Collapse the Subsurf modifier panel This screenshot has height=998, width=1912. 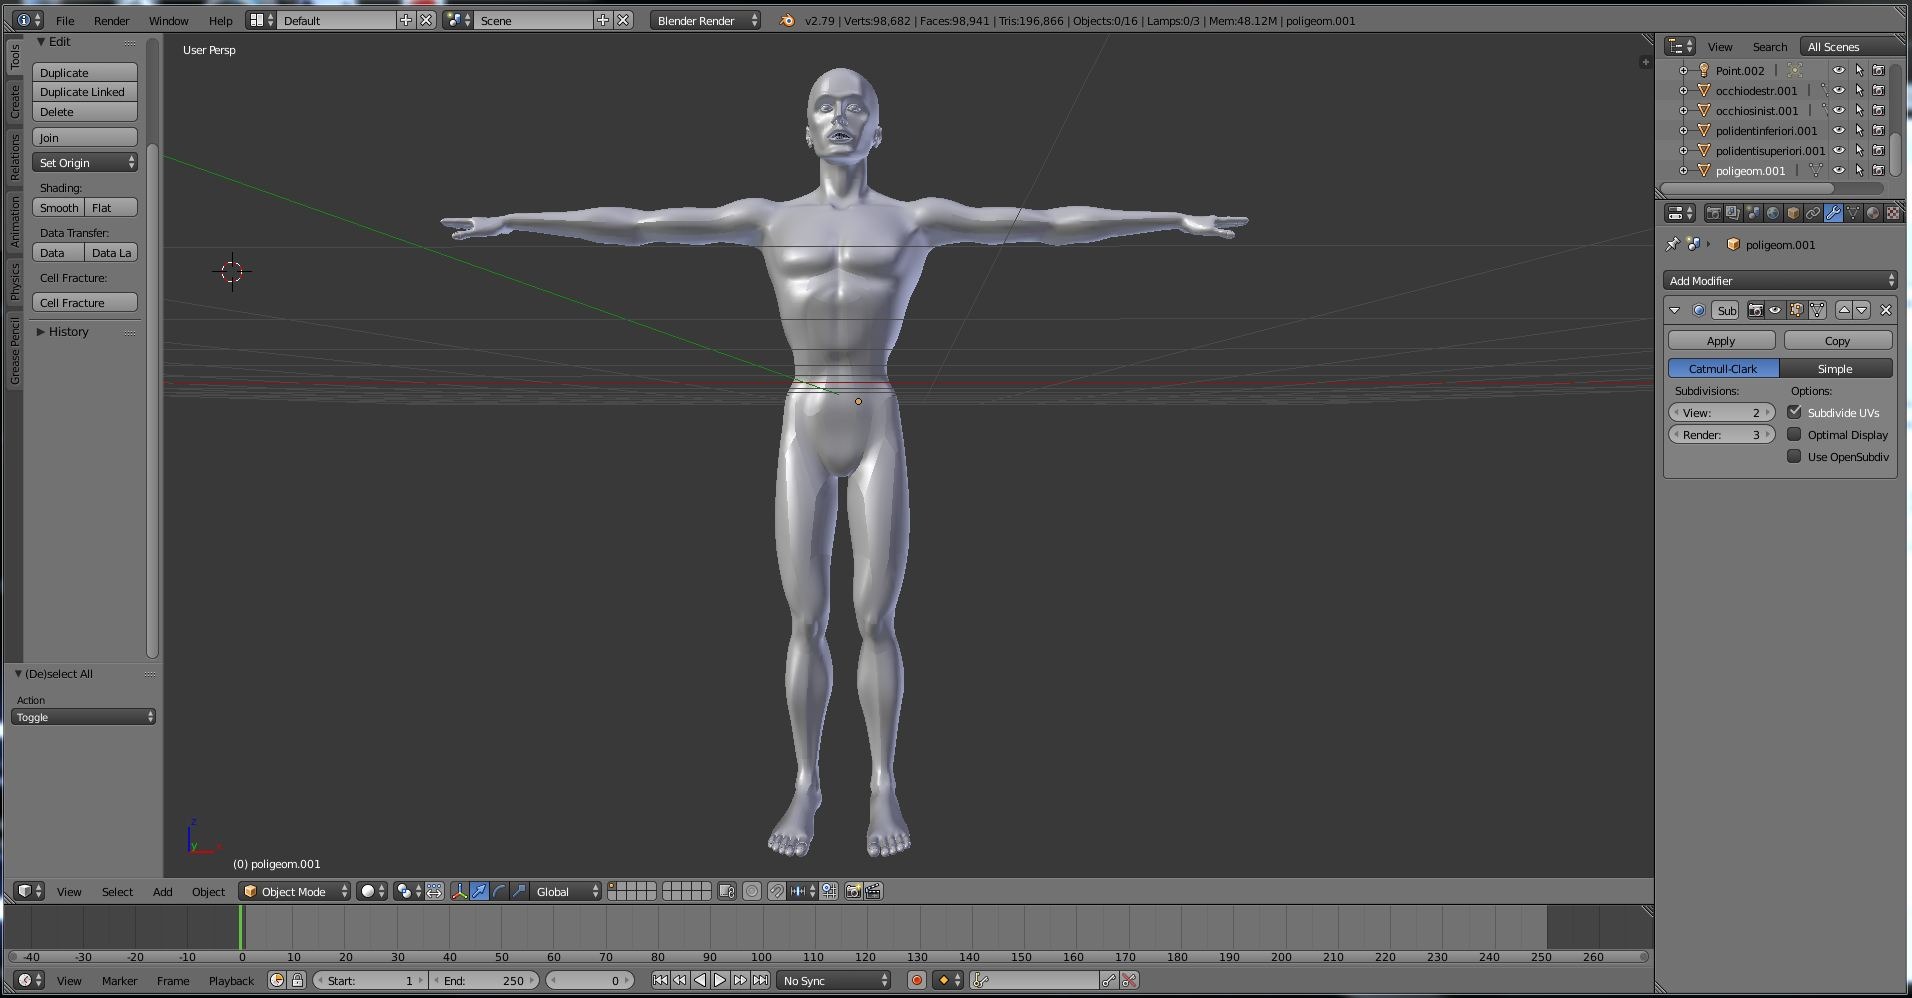tap(1675, 310)
